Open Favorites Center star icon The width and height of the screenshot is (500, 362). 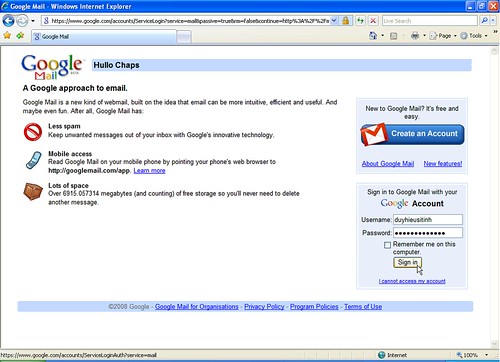[x=7, y=35]
